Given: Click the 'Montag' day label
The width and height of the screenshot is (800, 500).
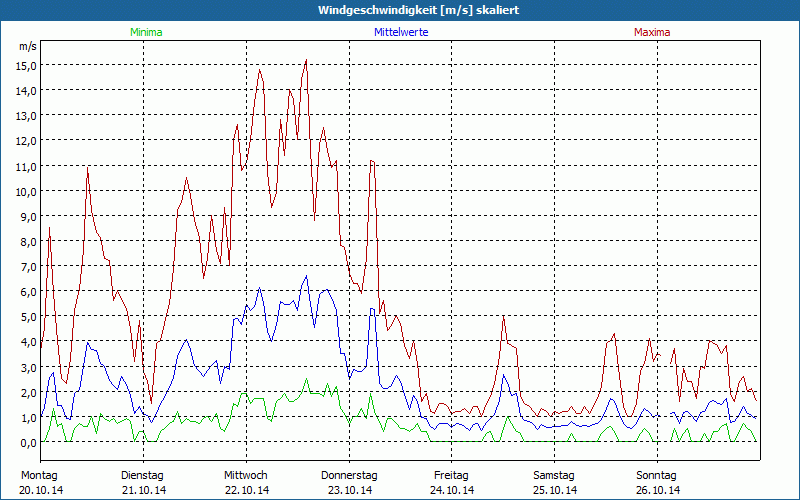Looking at the screenshot, I should [39, 476].
